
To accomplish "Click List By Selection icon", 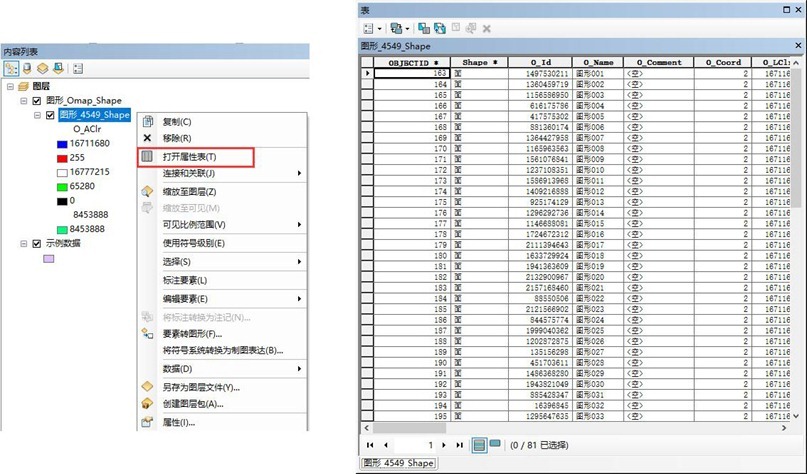I will (57, 68).
